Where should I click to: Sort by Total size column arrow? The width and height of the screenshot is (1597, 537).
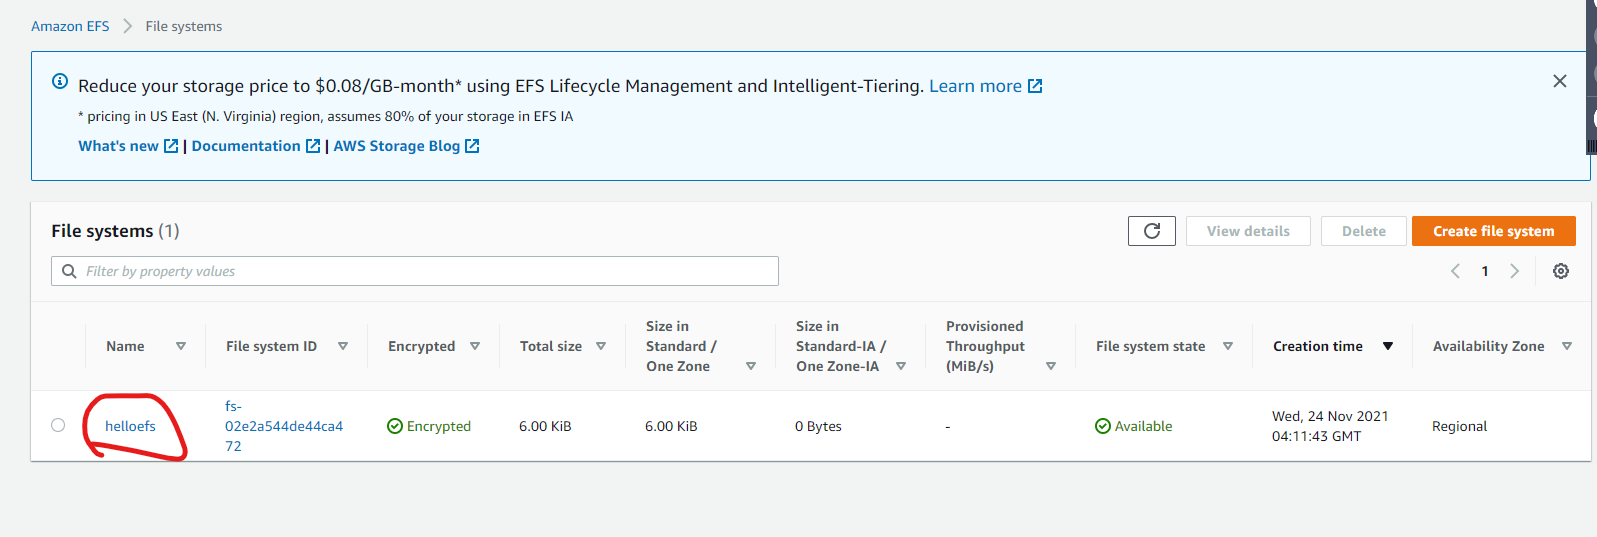coord(601,346)
